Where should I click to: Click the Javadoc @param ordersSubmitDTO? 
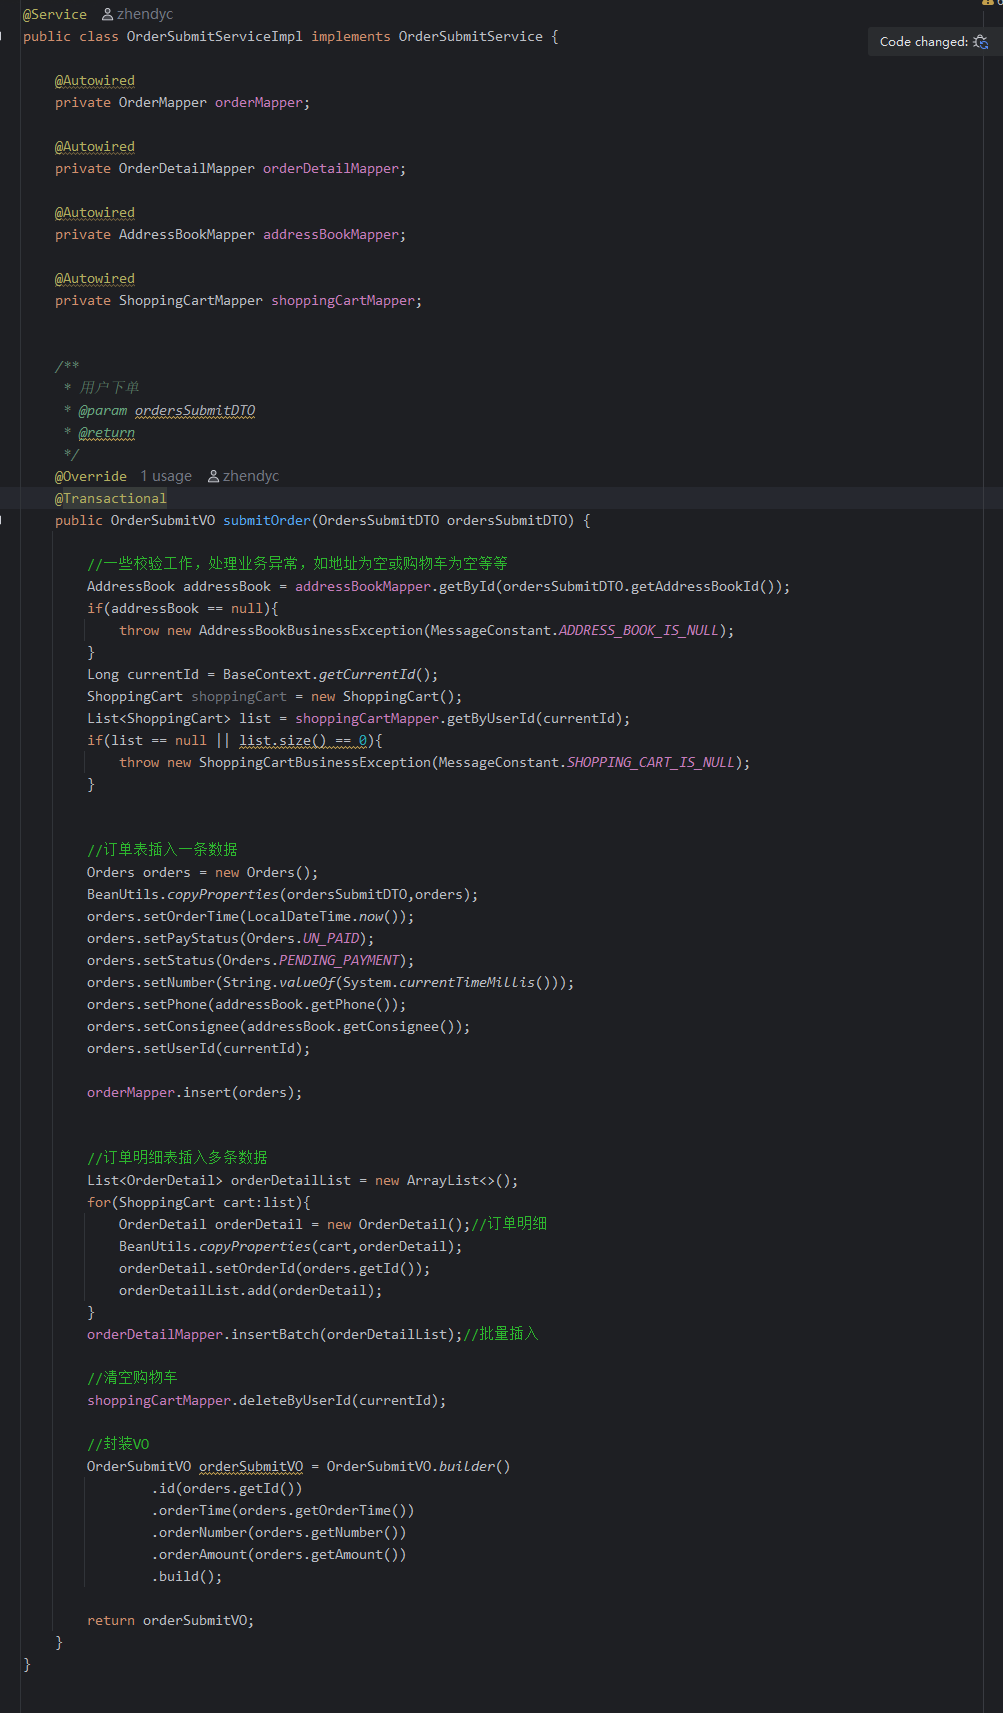click(x=167, y=410)
